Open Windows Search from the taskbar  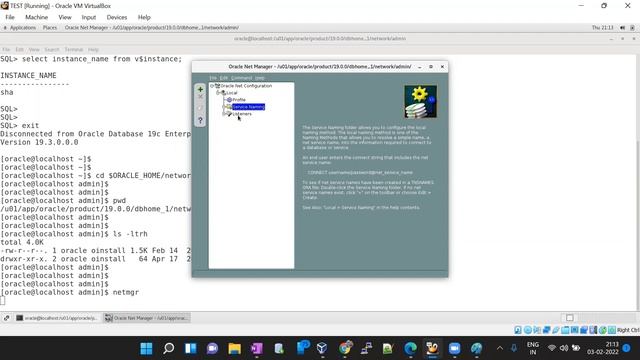pyautogui.click(x=168, y=348)
